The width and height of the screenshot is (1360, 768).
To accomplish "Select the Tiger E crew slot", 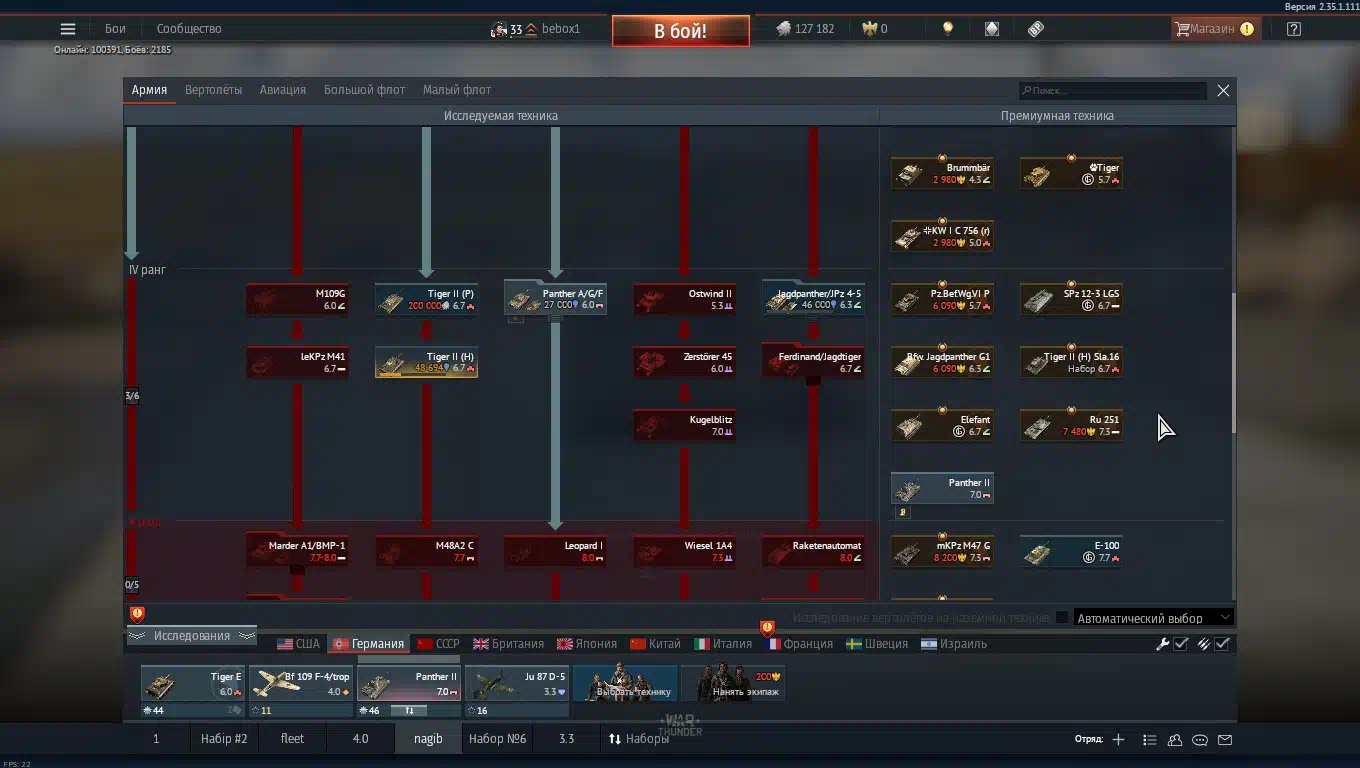I will point(193,685).
